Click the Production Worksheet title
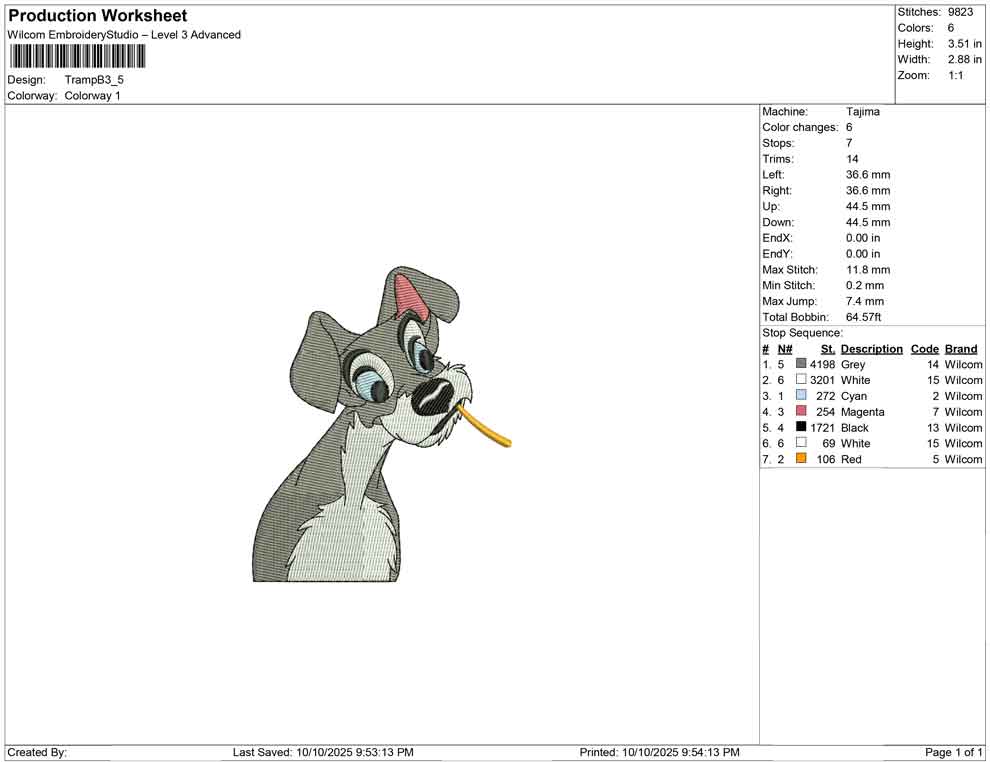The width and height of the screenshot is (990, 762). 98,16
